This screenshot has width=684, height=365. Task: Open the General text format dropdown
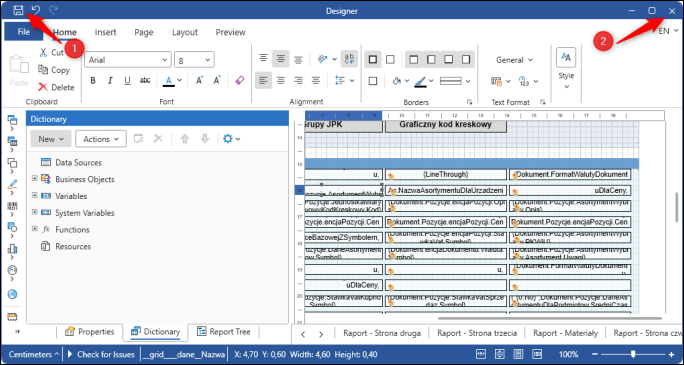pos(514,60)
